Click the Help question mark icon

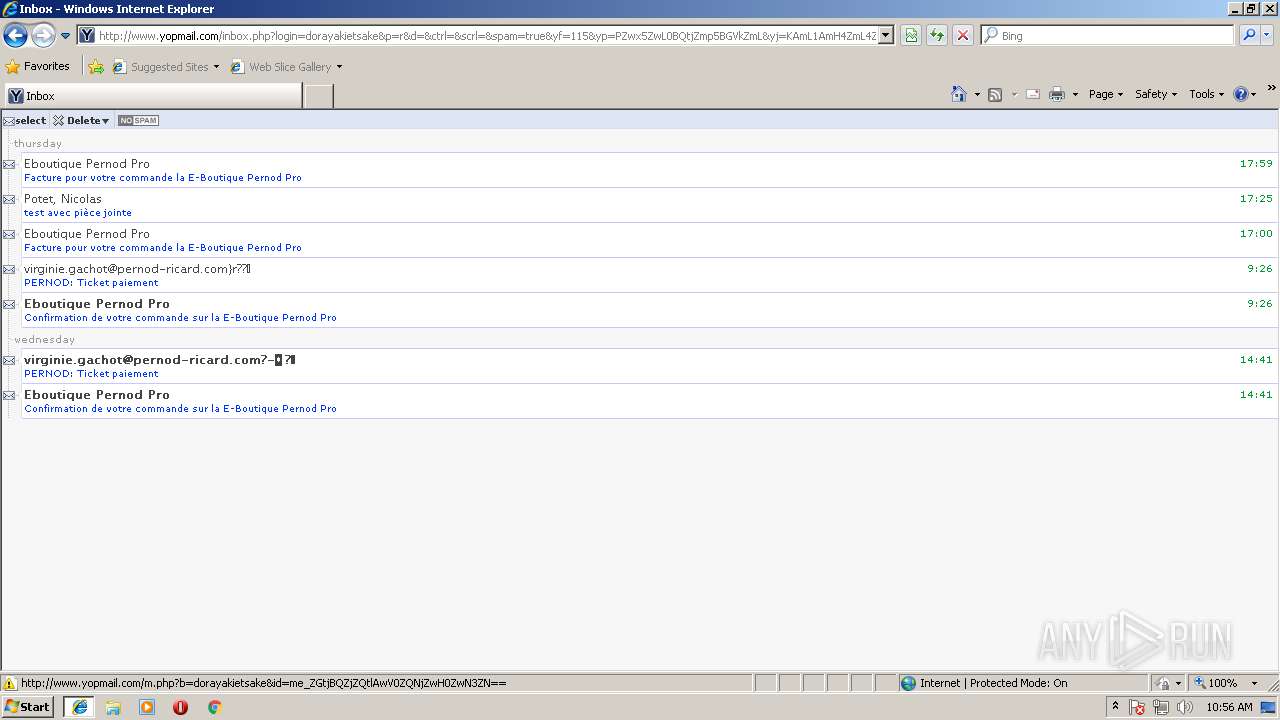pos(1241,94)
